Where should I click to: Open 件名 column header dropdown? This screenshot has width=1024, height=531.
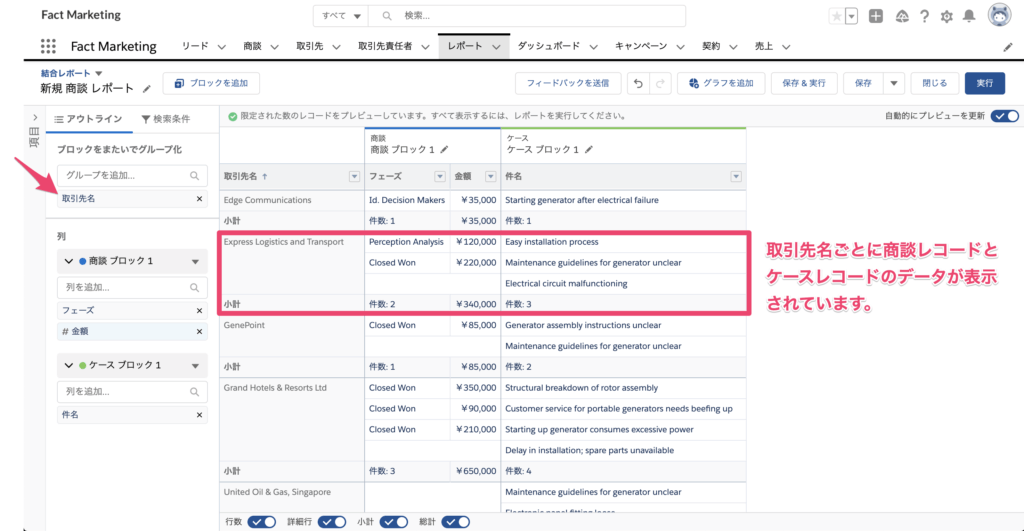tap(736, 176)
